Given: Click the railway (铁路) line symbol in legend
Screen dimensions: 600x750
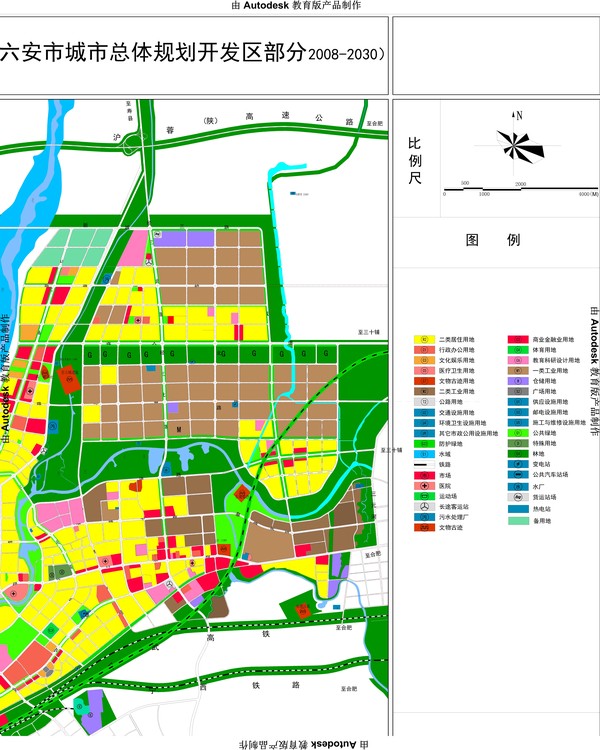Looking at the screenshot, I should pyautogui.click(x=424, y=464).
